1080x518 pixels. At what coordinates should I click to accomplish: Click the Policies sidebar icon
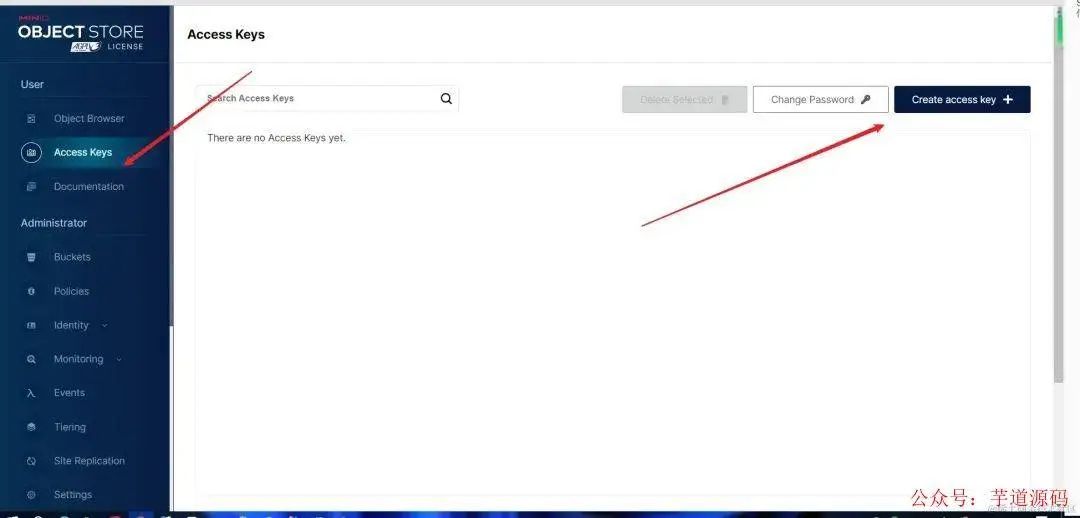(31, 291)
